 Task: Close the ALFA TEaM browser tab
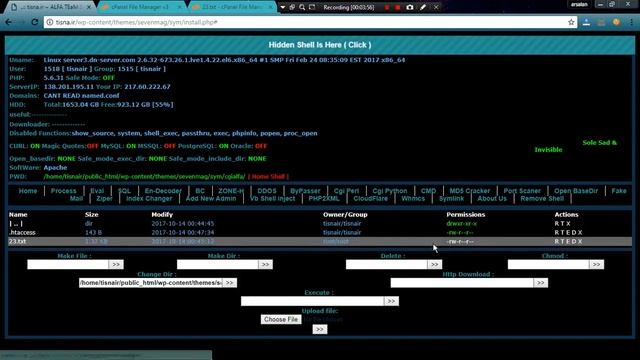(x=89, y=7)
